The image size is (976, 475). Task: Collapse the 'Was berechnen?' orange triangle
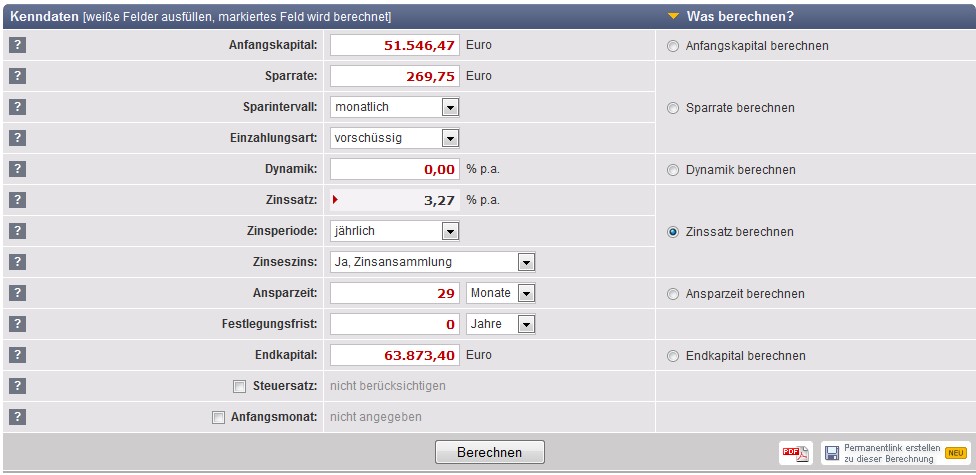[x=672, y=16]
